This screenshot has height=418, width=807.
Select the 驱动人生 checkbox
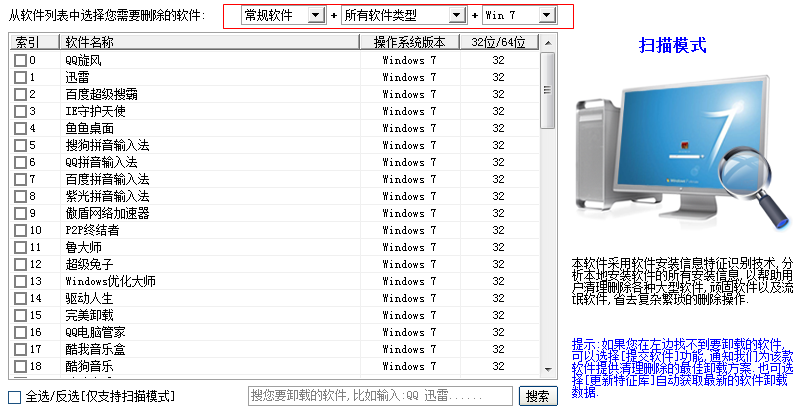20,299
